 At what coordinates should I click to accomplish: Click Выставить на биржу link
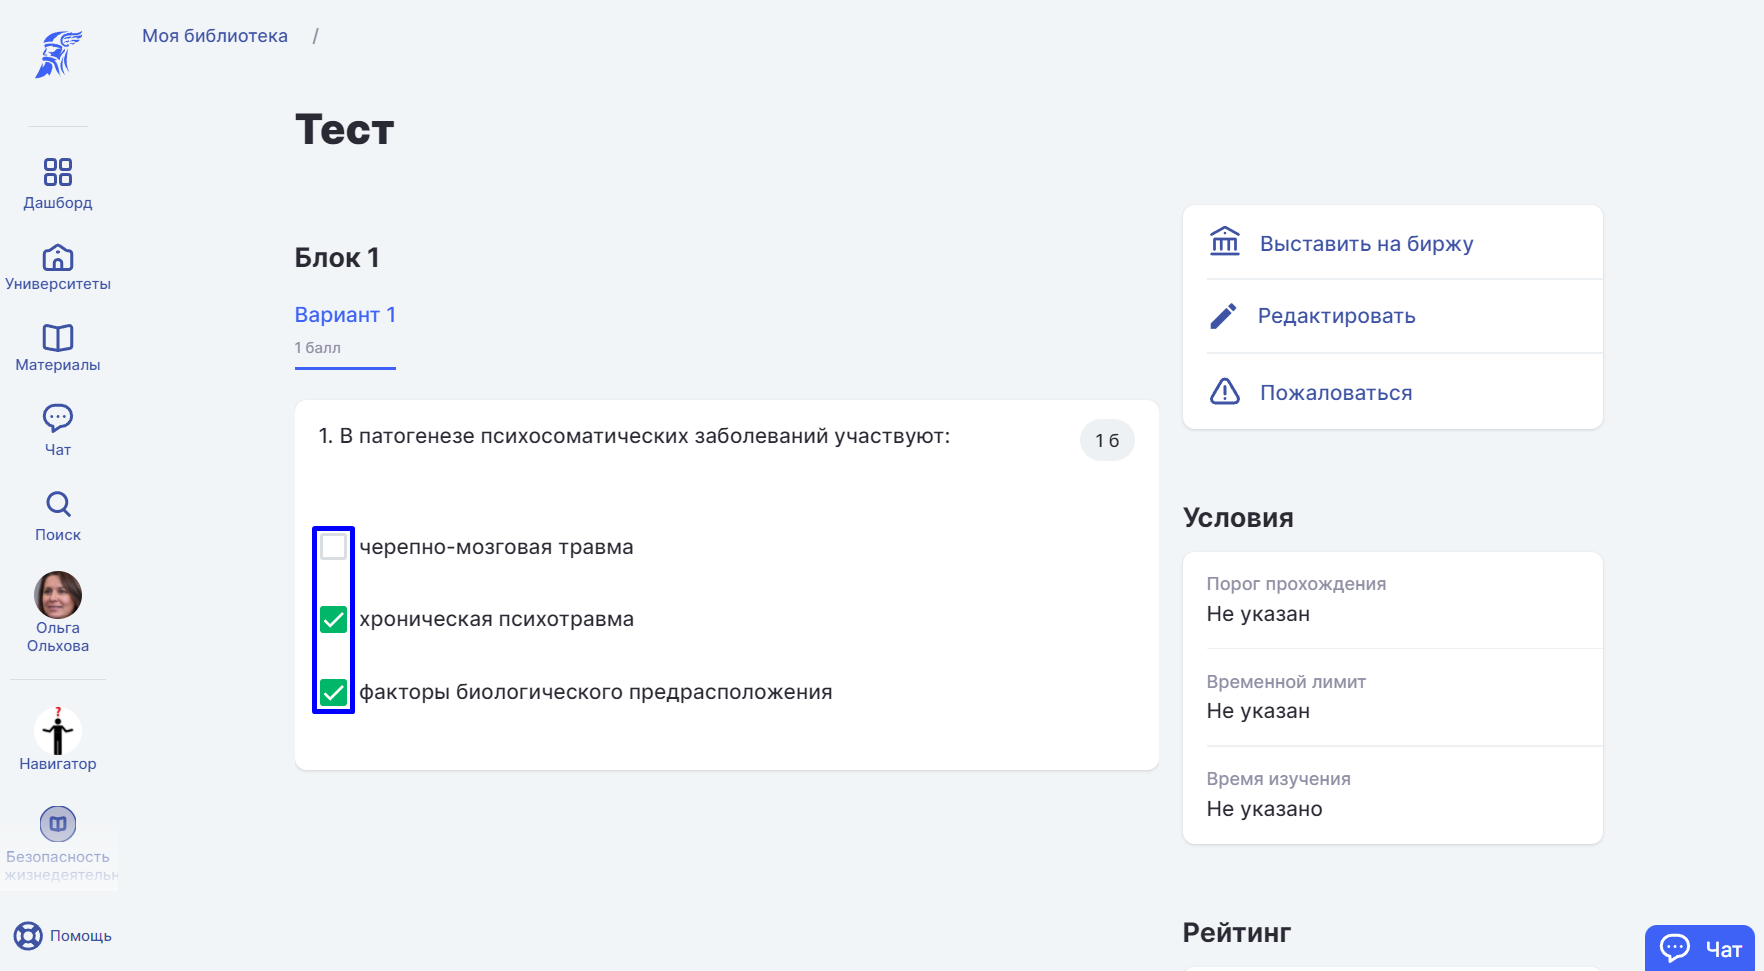(x=1366, y=244)
